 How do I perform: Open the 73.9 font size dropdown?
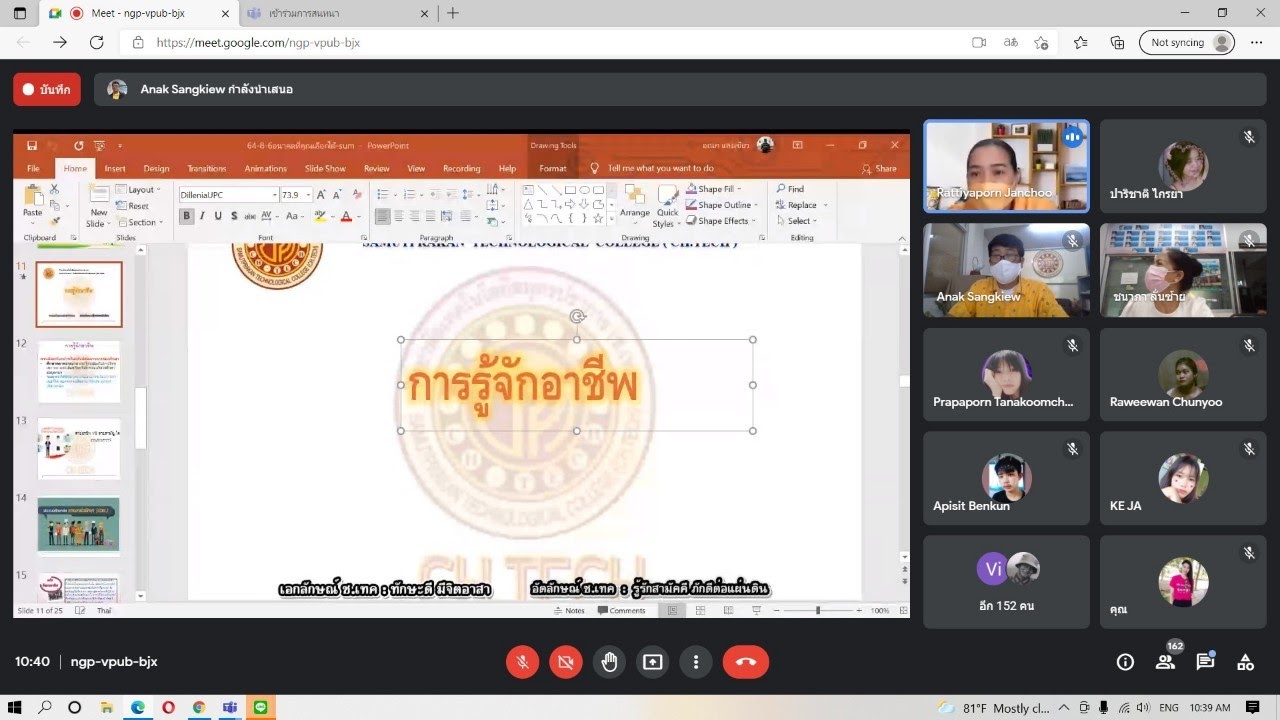coord(308,195)
